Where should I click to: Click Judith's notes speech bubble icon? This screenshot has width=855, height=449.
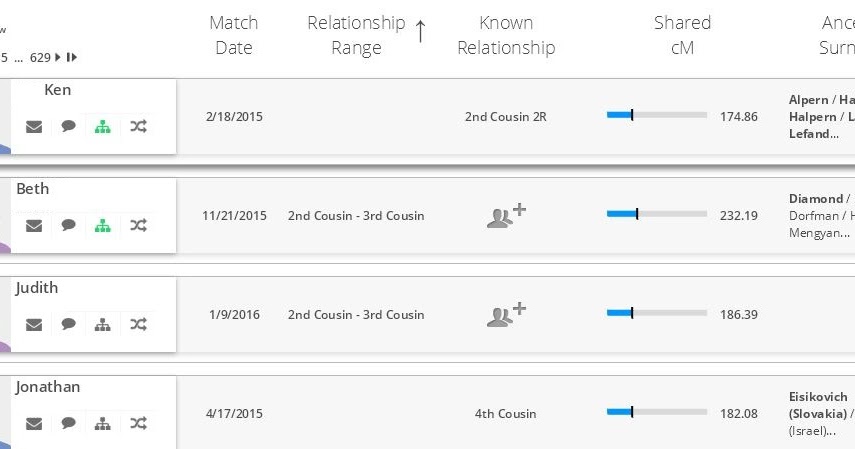(68, 324)
